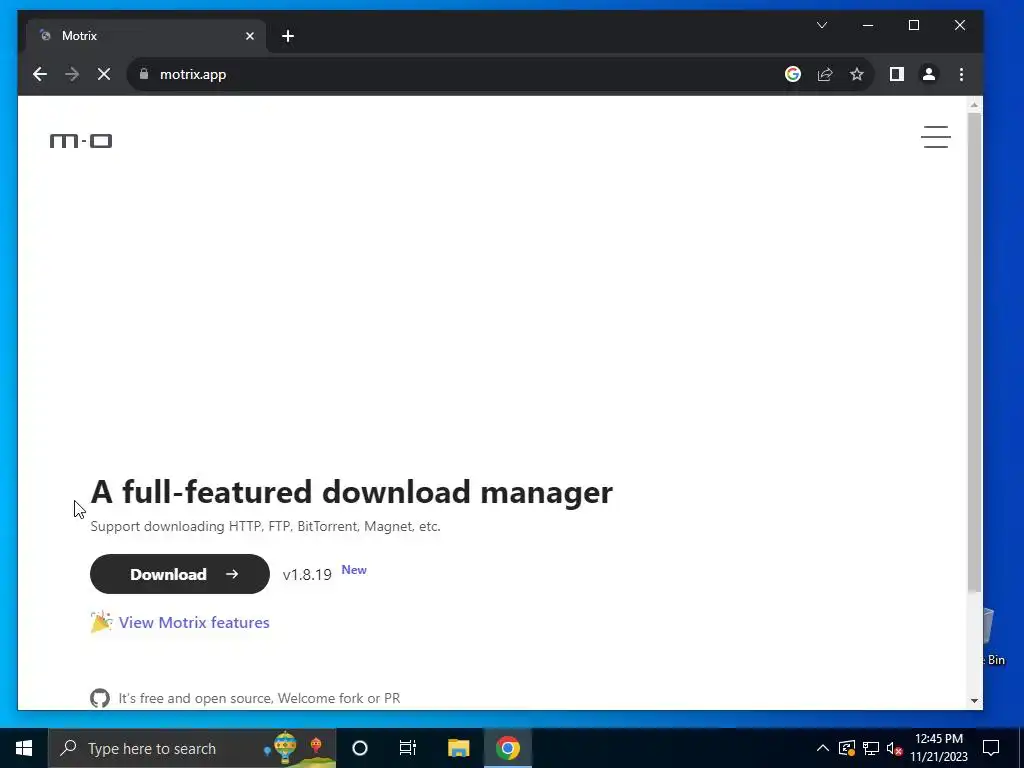
Task: Stop loading the page
Action: pyautogui.click(x=104, y=74)
